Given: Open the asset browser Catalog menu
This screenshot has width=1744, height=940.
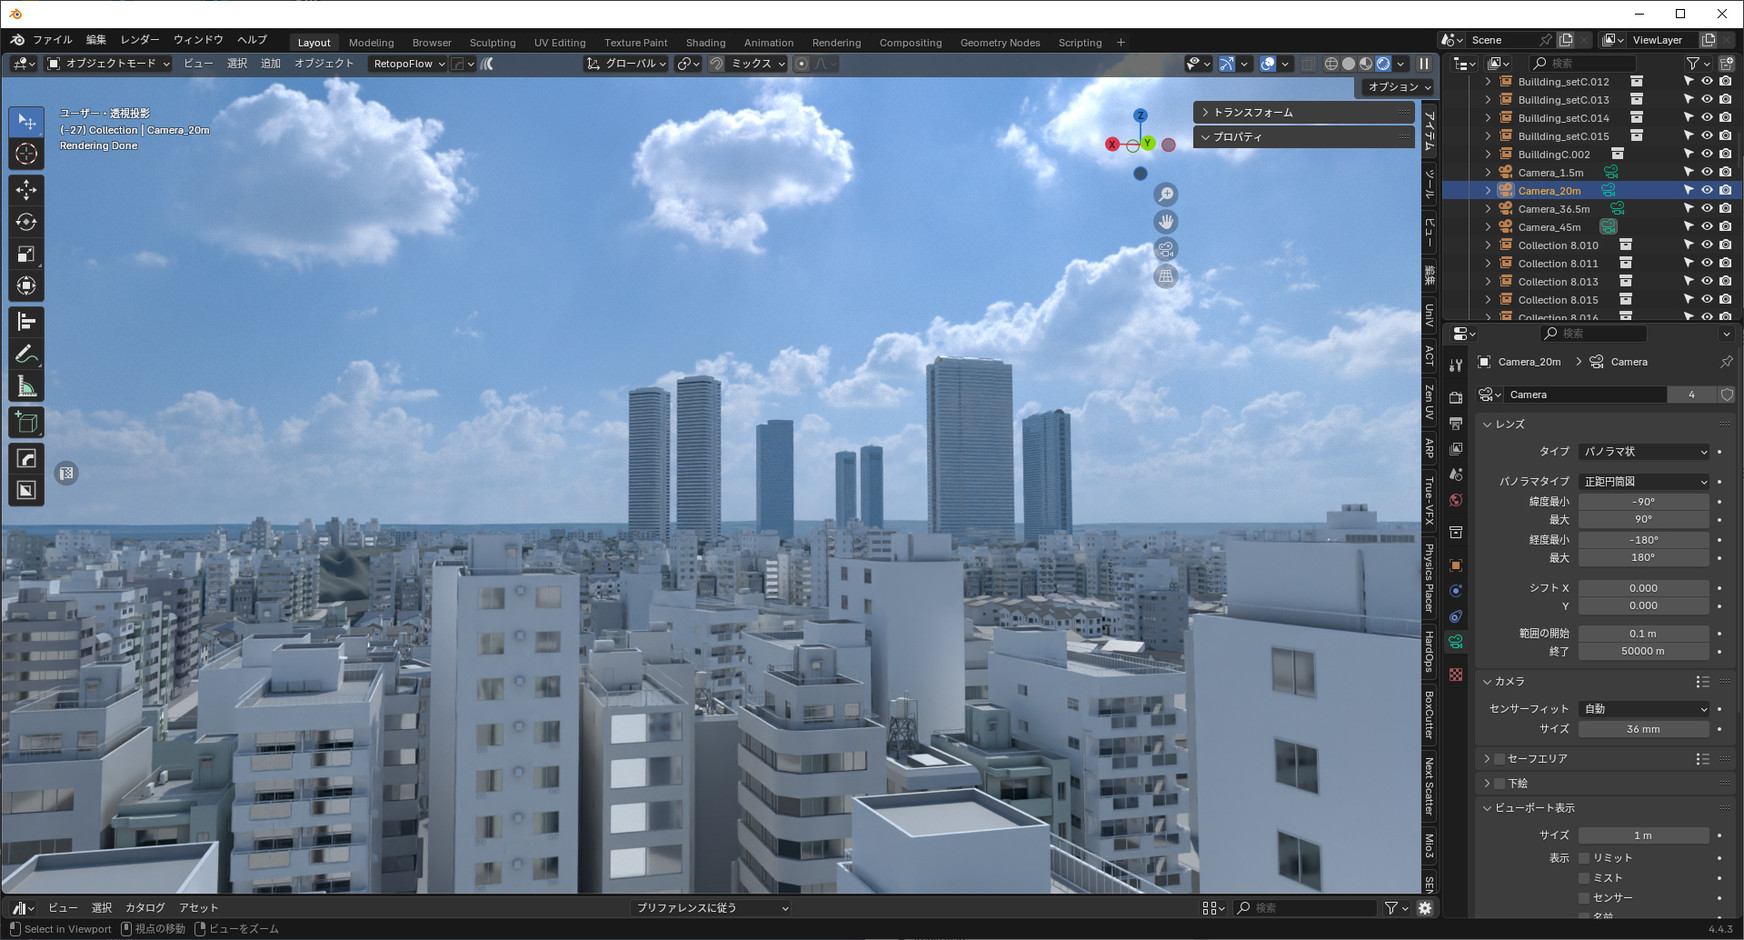Looking at the screenshot, I should (145, 908).
